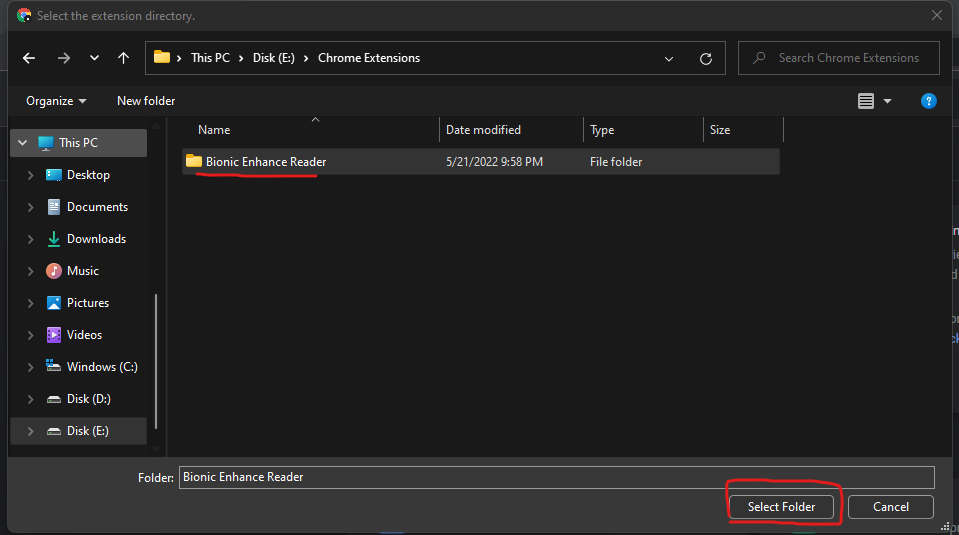The image size is (959, 535).
Task: Open the help question mark icon
Action: [928, 101]
